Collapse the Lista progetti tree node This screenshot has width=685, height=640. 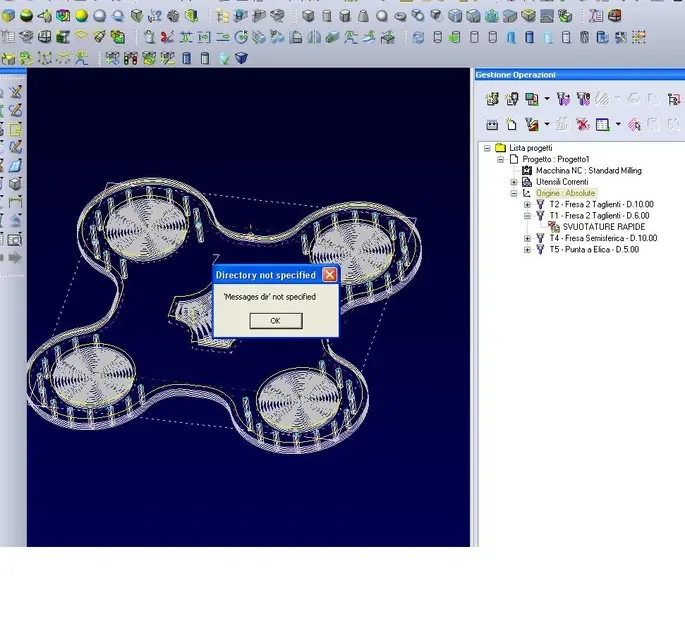487,148
